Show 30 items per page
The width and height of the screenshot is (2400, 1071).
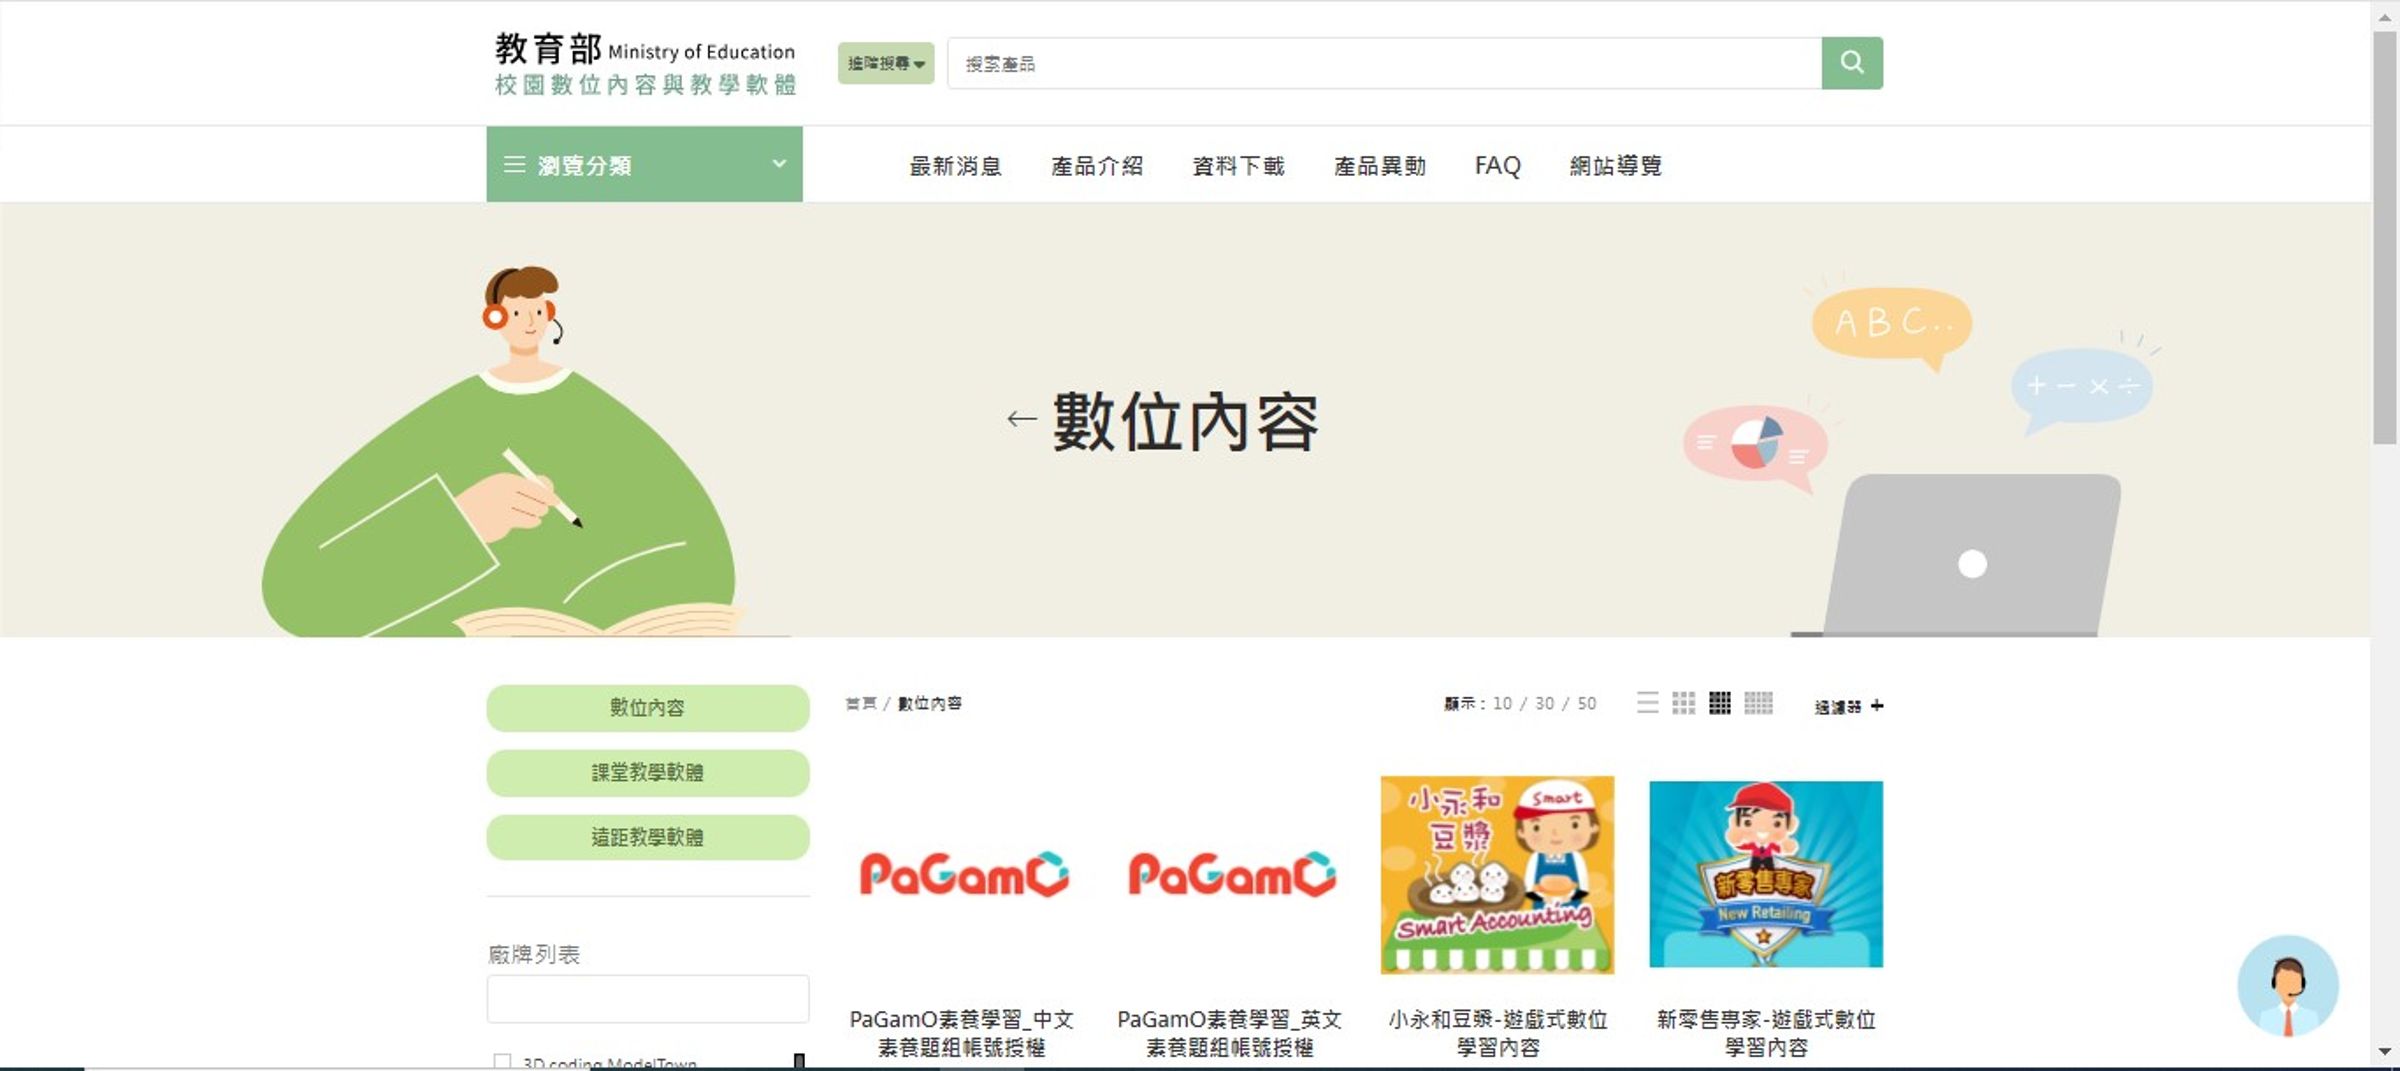point(1544,704)
